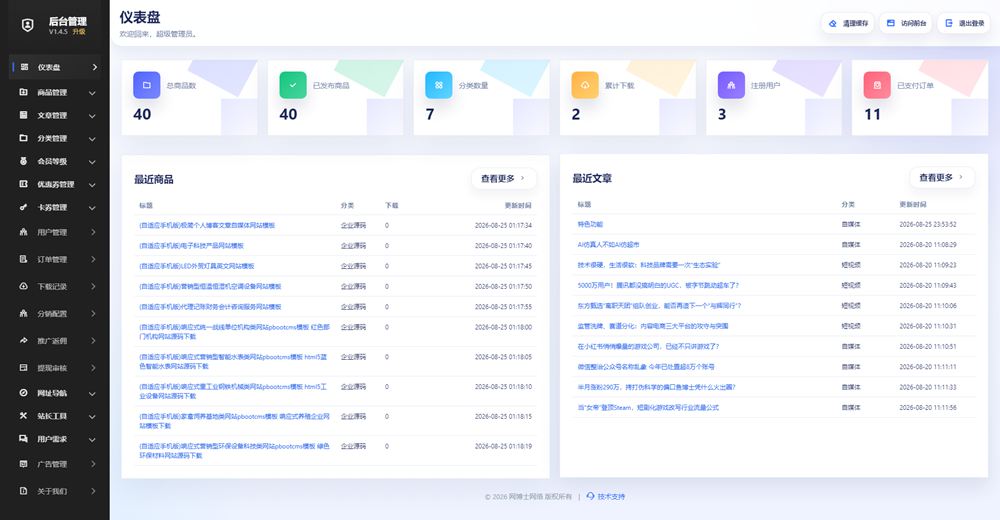Open the 关于我们 menu item
Image resolution: width=1000 pixels, height=520 pixels.
57,491
